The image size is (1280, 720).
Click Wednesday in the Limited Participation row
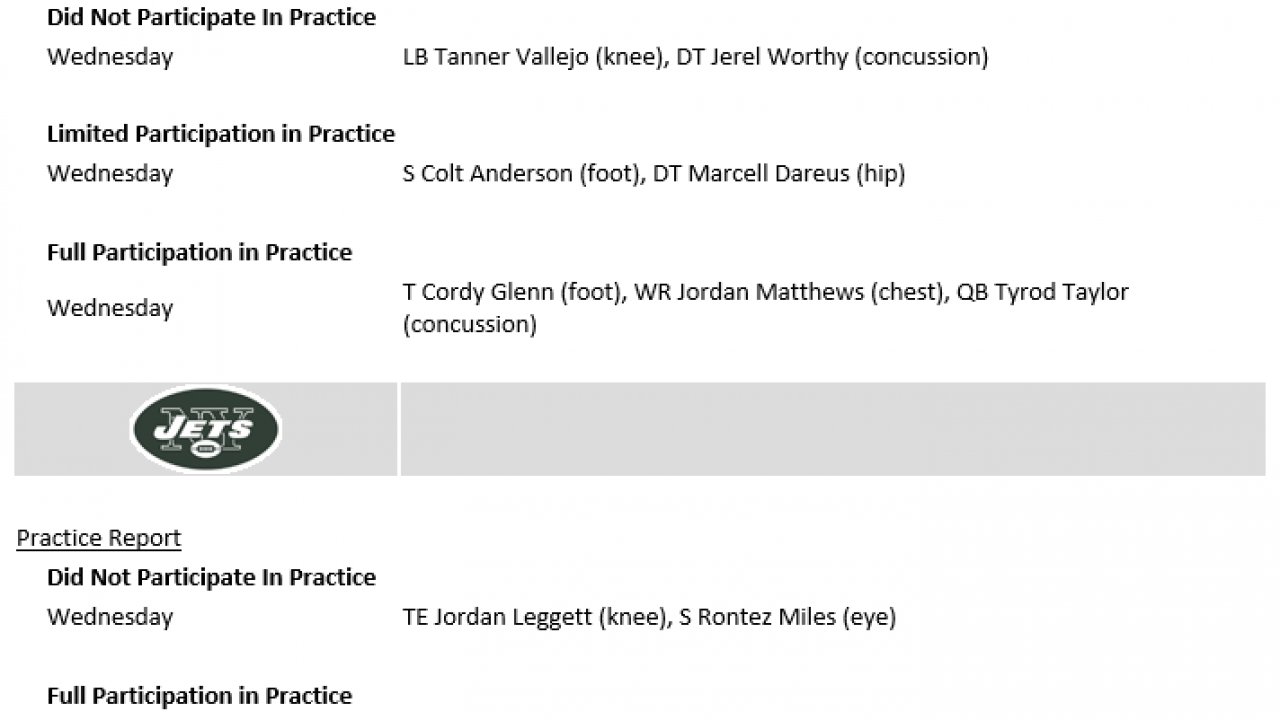pyautogui.click(x=110, y=174)
